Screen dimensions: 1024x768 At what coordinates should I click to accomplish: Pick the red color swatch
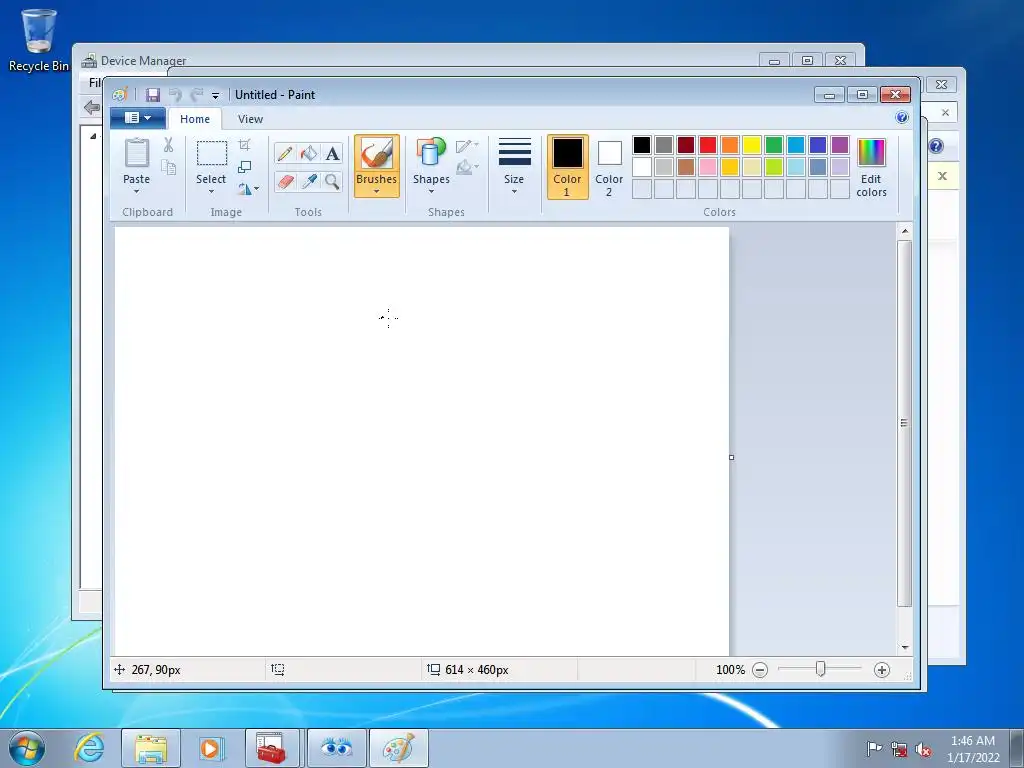(x=708, y=145)
